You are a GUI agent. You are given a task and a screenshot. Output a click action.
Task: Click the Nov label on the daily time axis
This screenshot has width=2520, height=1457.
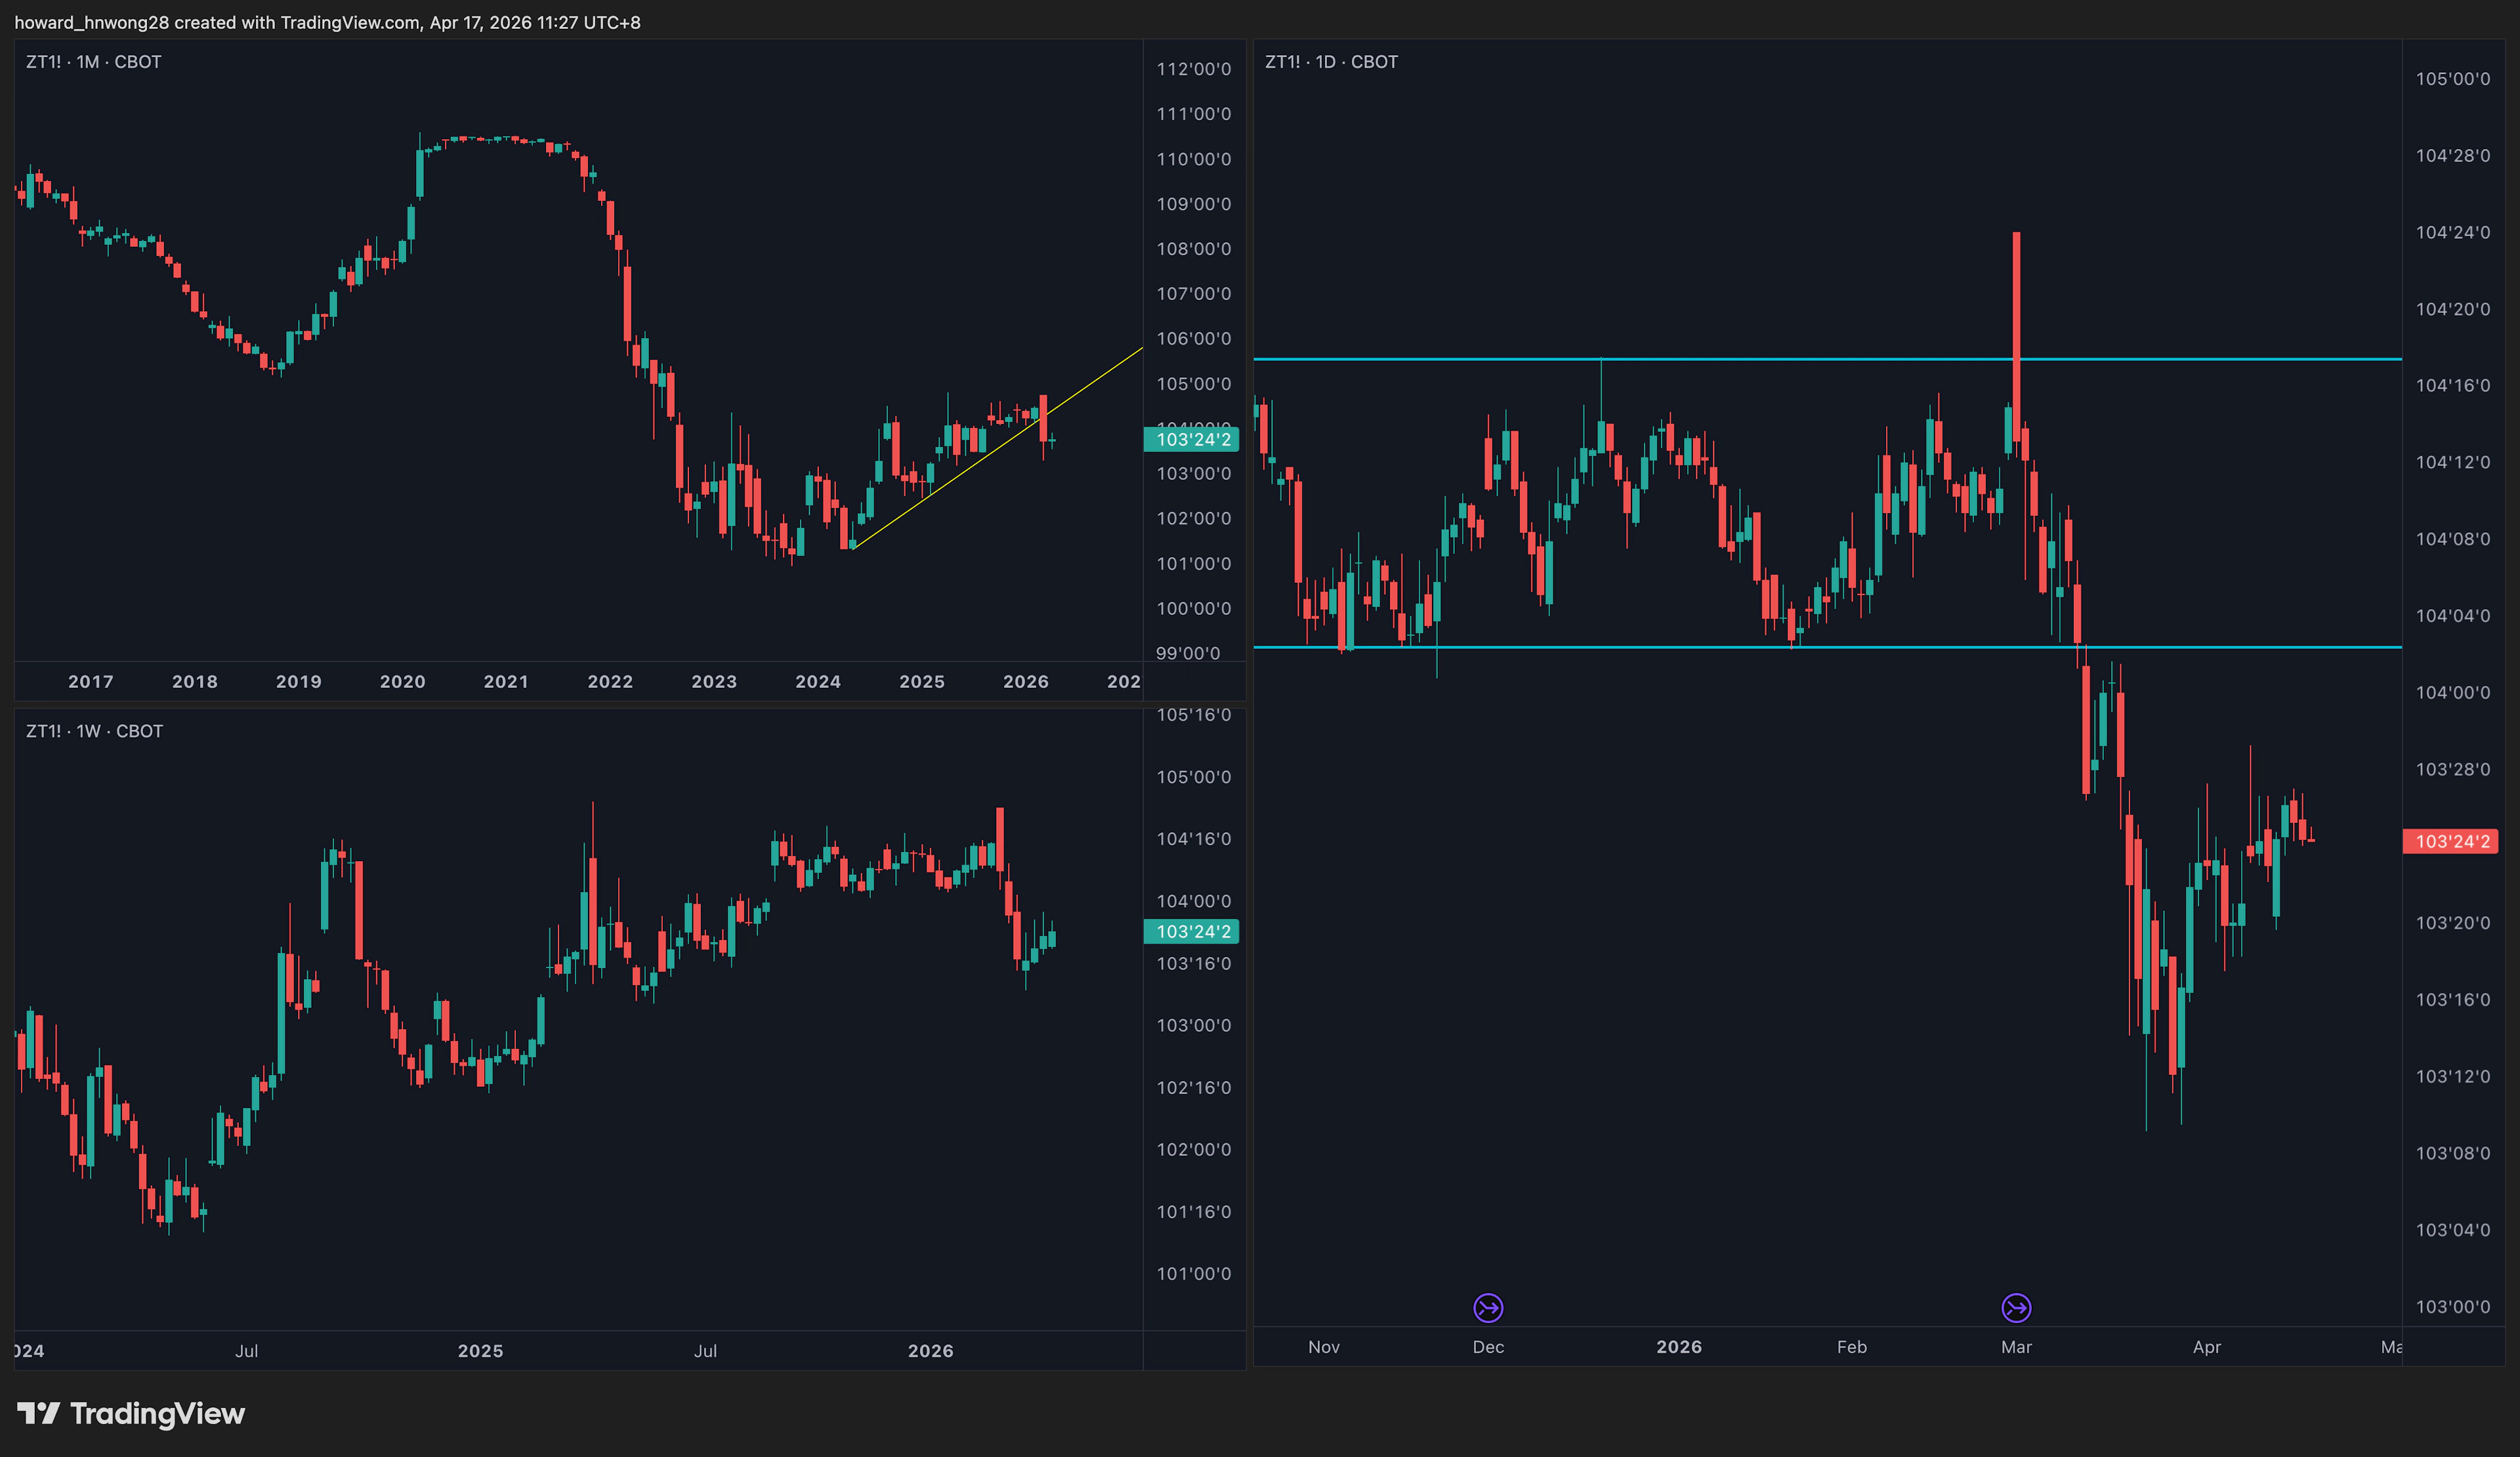1324,1347
